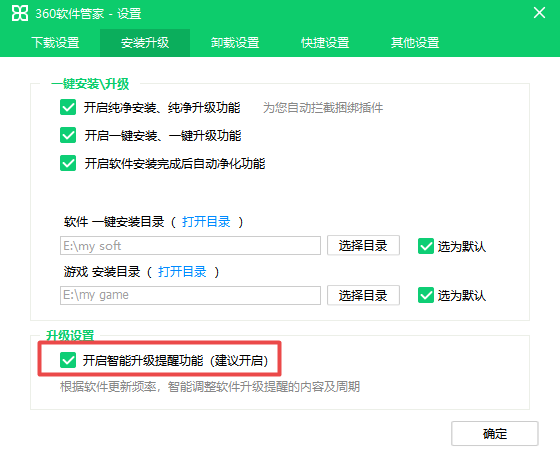Image resolution: width=560 pixels, height=460 pixels.
Task: Open the 卸载设置 tab
Action: click(235, 43)
